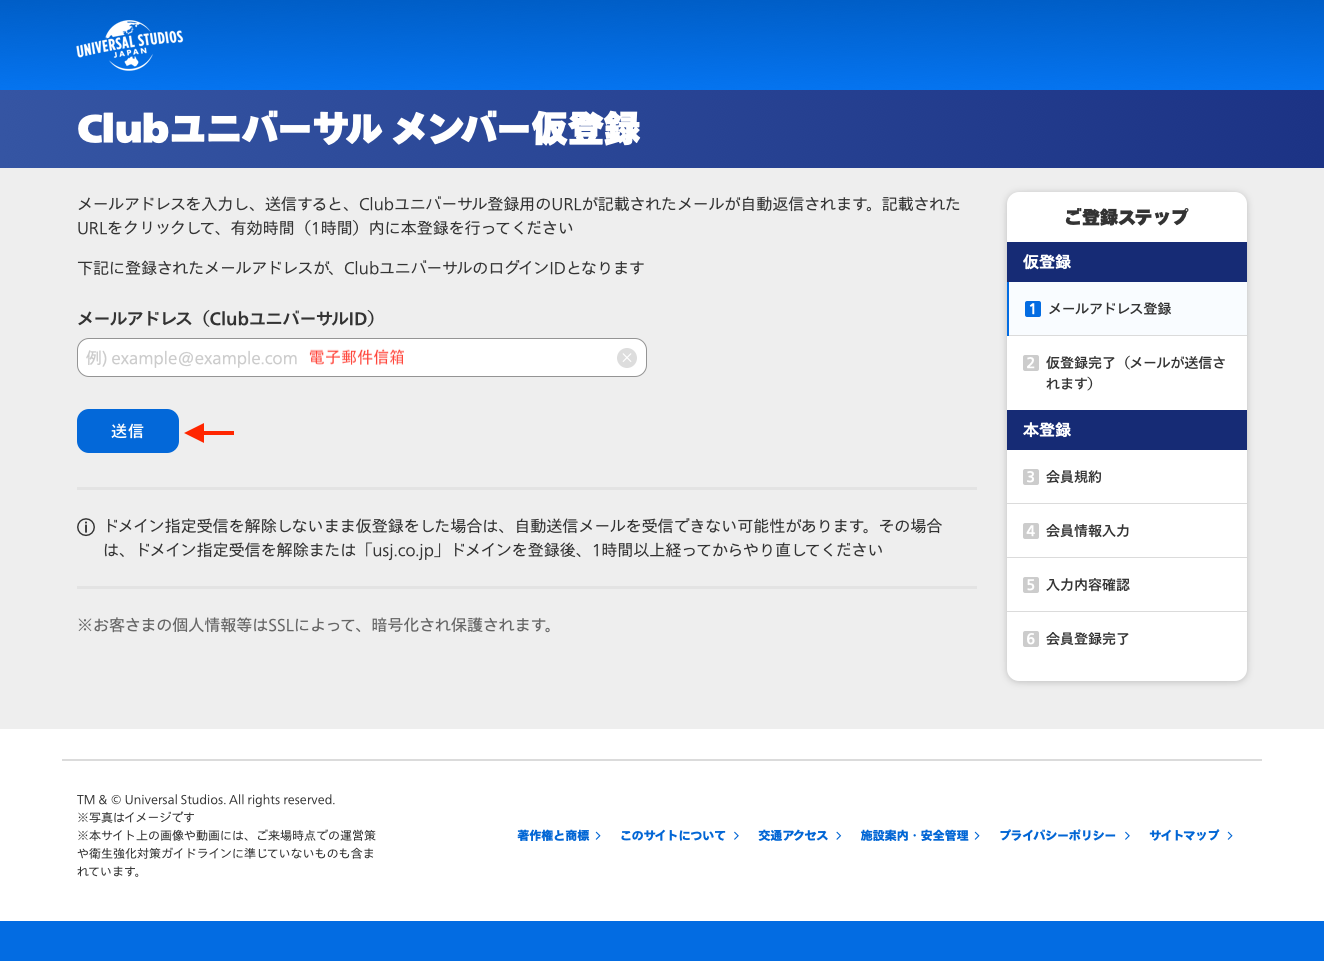Click the ログインIDとなります instruction line
This screenshot has width=1324, height=961.
(361, 268)
